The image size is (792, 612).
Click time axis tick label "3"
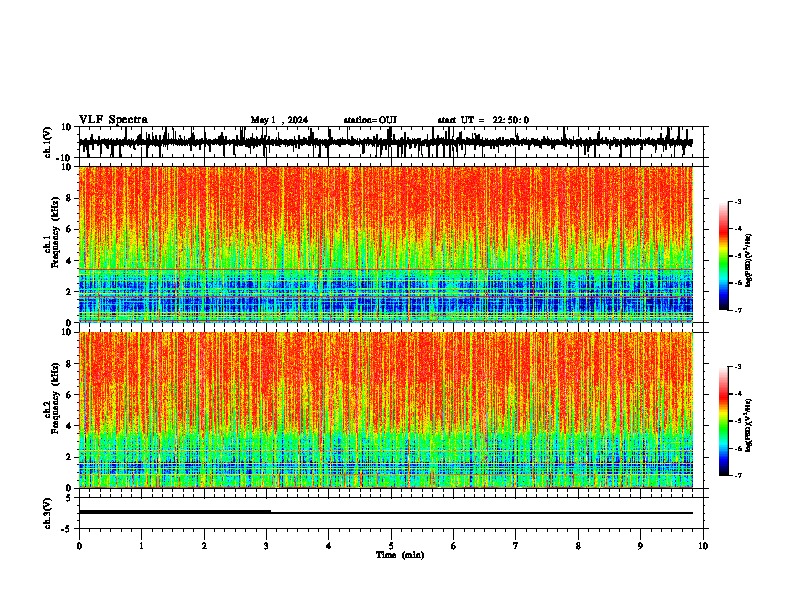pos(266,546)
